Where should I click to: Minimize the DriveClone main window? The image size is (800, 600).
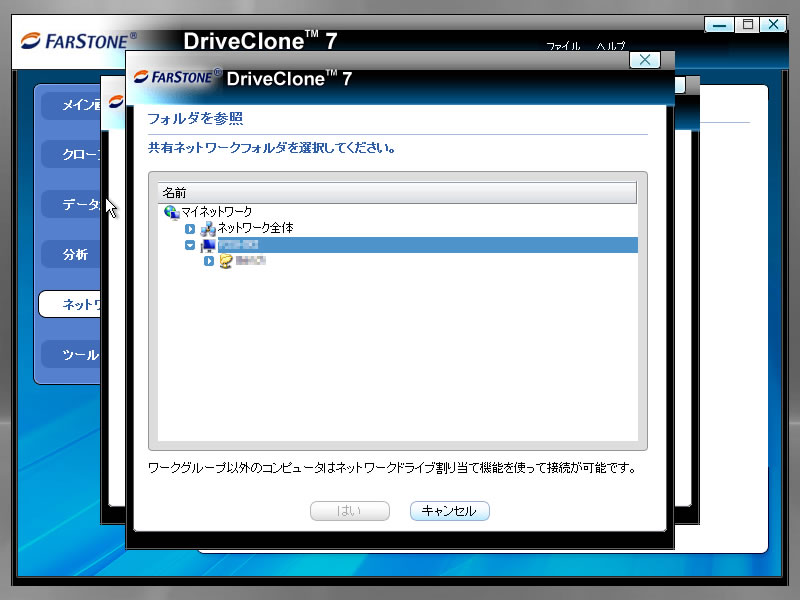719,24
